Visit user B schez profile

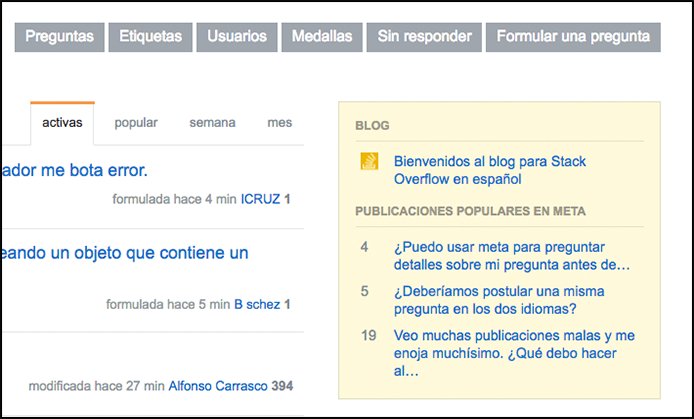(x=257, y=304)
